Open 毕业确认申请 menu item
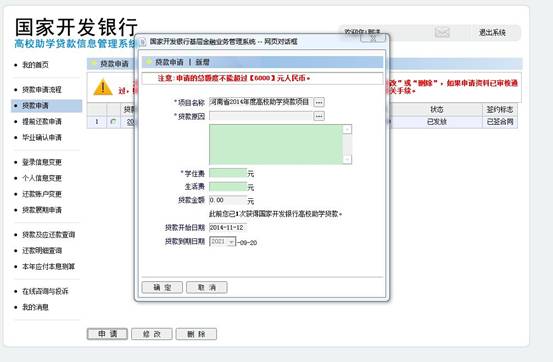Screen dimensions: 553x362 coord(42,137)
